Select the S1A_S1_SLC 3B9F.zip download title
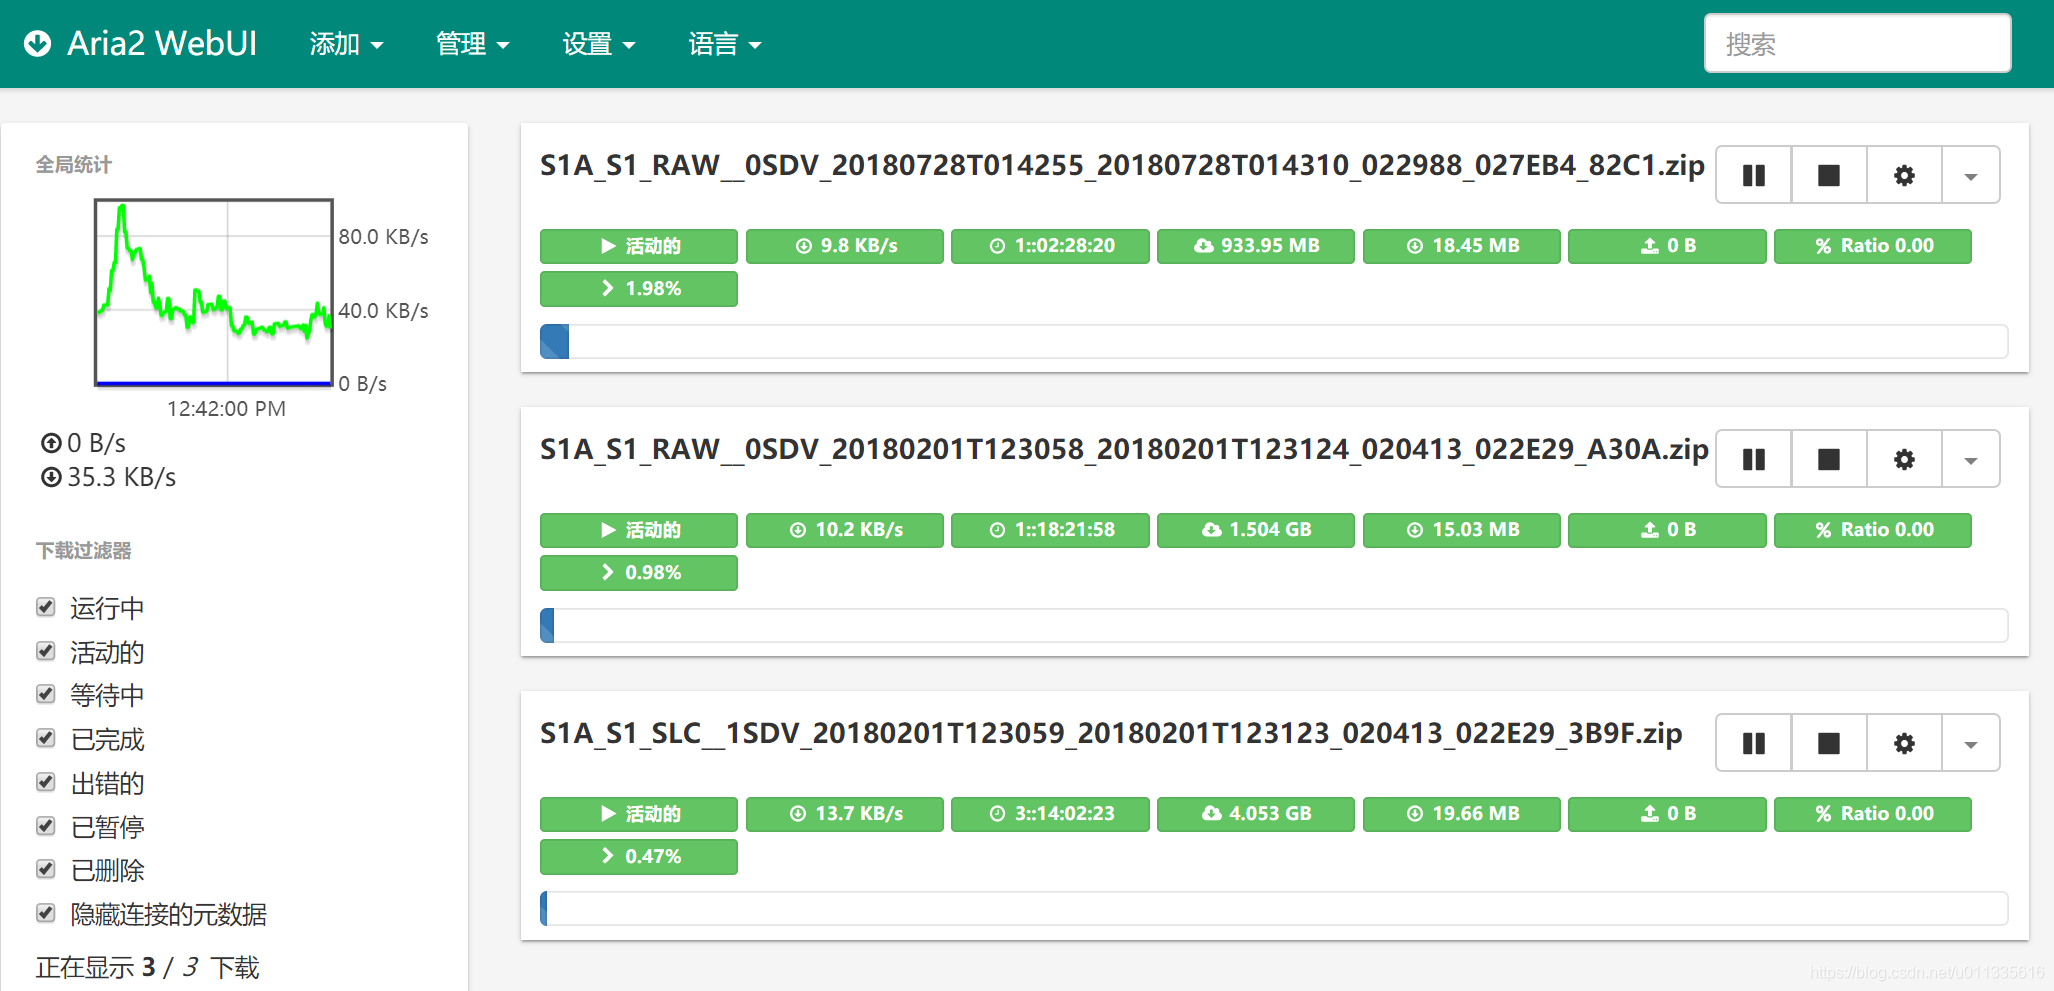2054x991 pixels. (x=1111, y=733)
